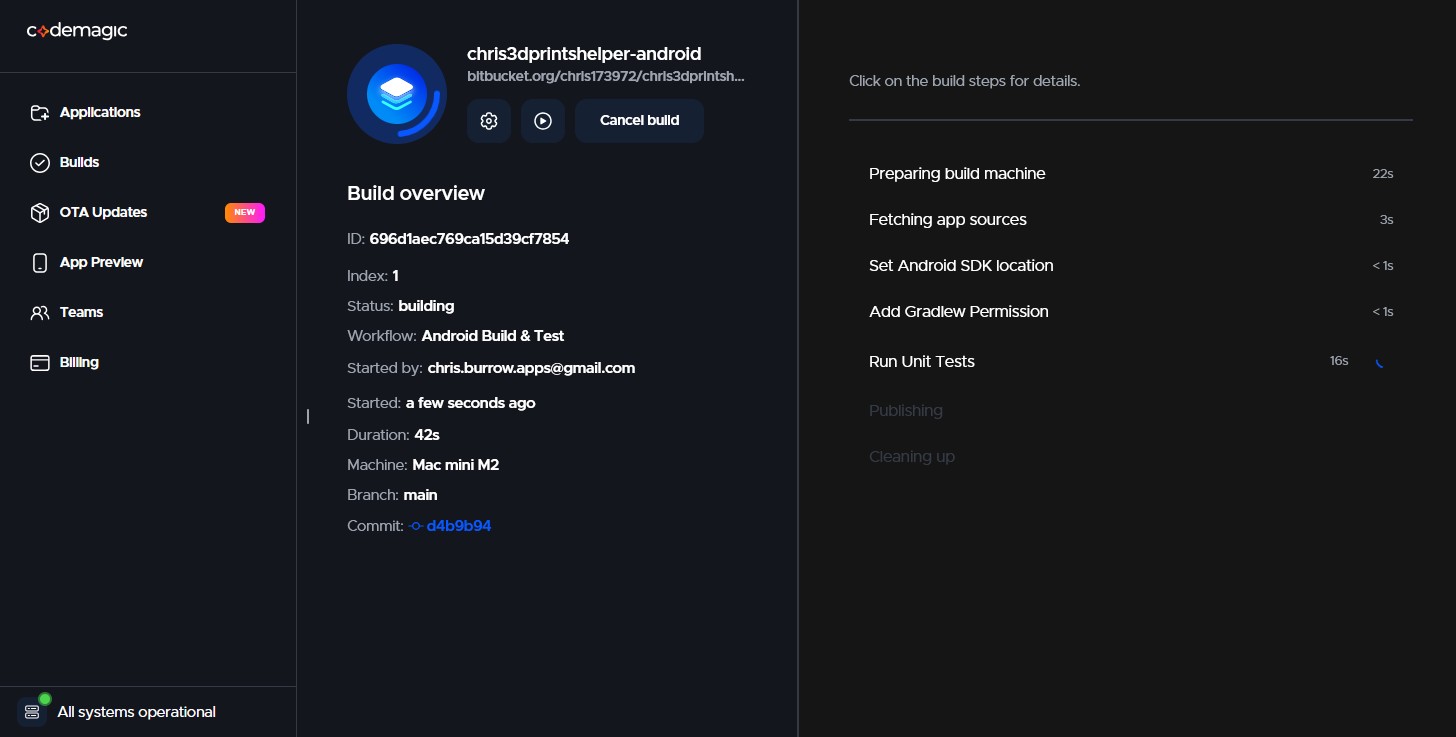Click the Started a few seconds ago text
This screenshot has height=737, width=1456.
click(470, 403)
